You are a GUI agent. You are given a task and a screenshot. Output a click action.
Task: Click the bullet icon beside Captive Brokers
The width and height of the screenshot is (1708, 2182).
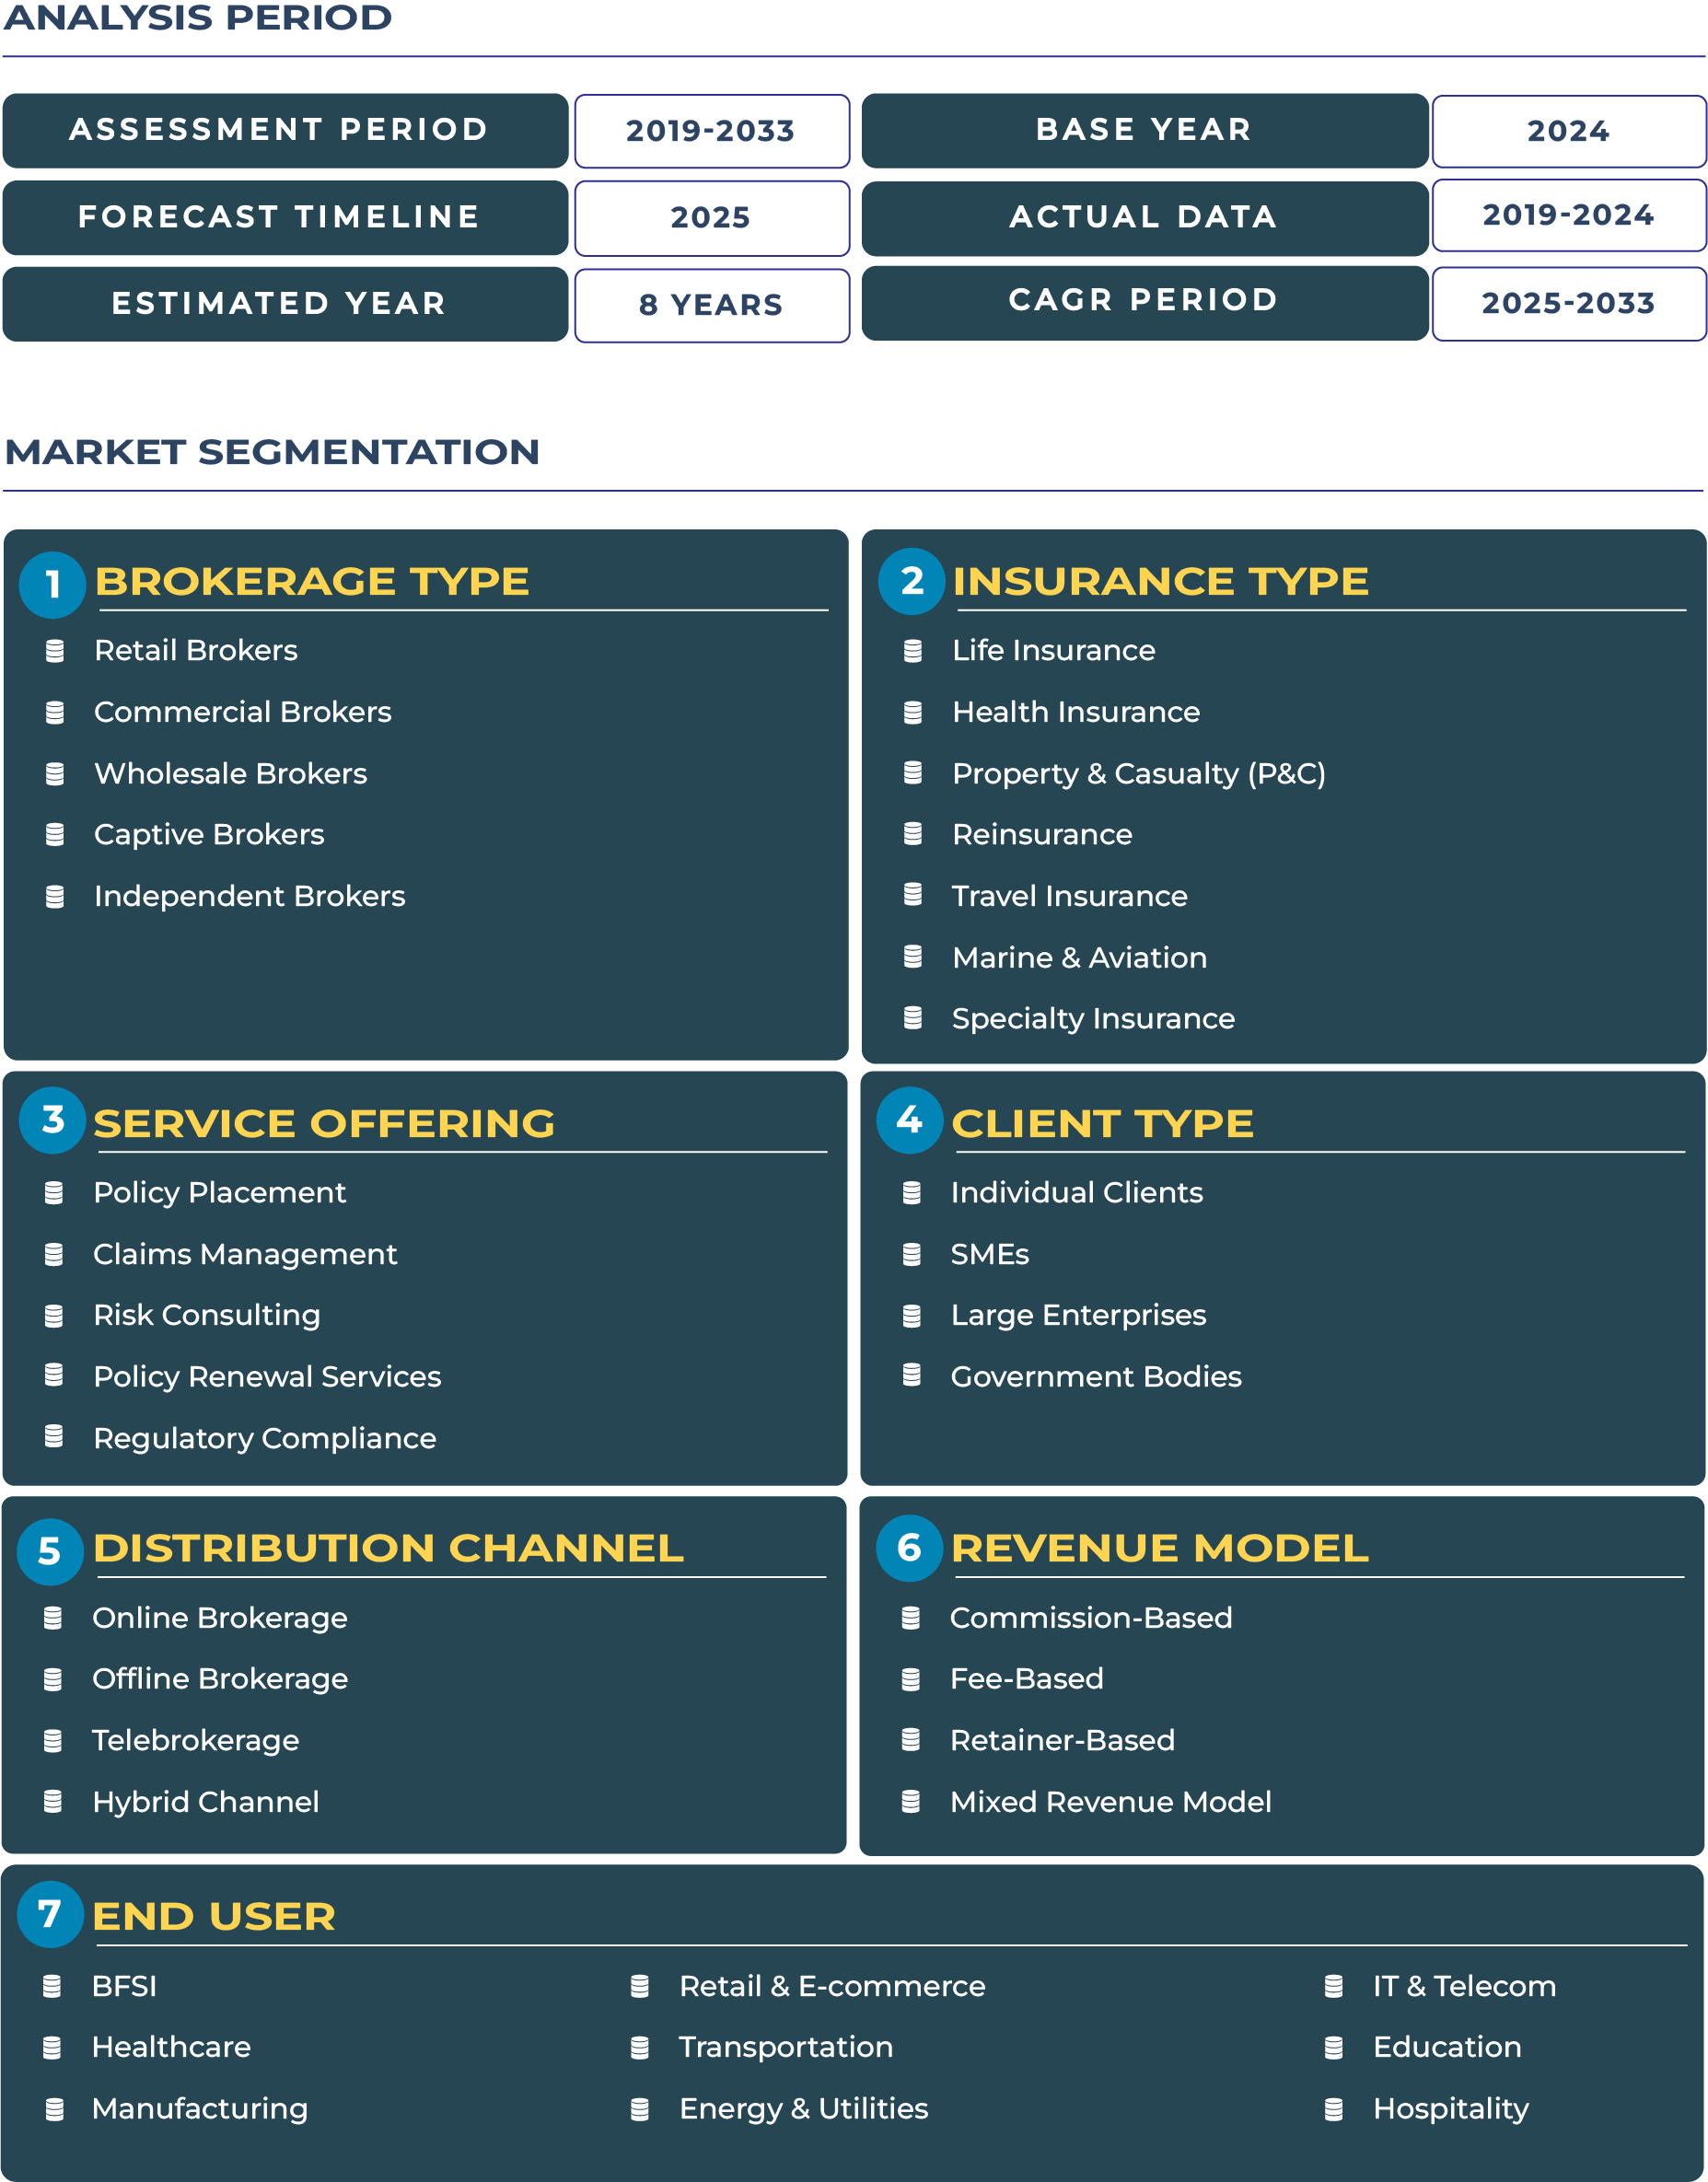click(55, 834)
